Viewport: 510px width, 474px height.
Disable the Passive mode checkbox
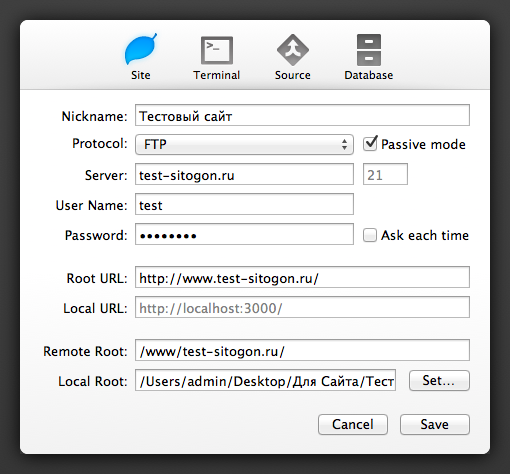click(x=370, y=144)
